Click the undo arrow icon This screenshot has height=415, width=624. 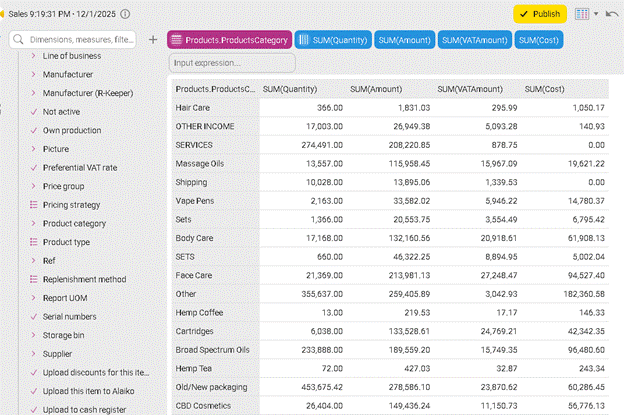click(612, 15)
